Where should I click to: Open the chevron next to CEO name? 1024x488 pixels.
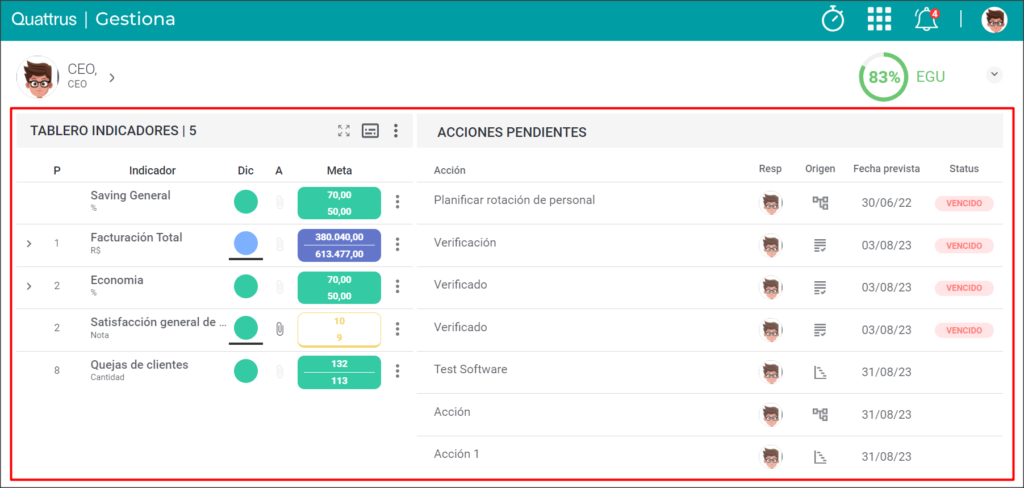tap(112, 78)
